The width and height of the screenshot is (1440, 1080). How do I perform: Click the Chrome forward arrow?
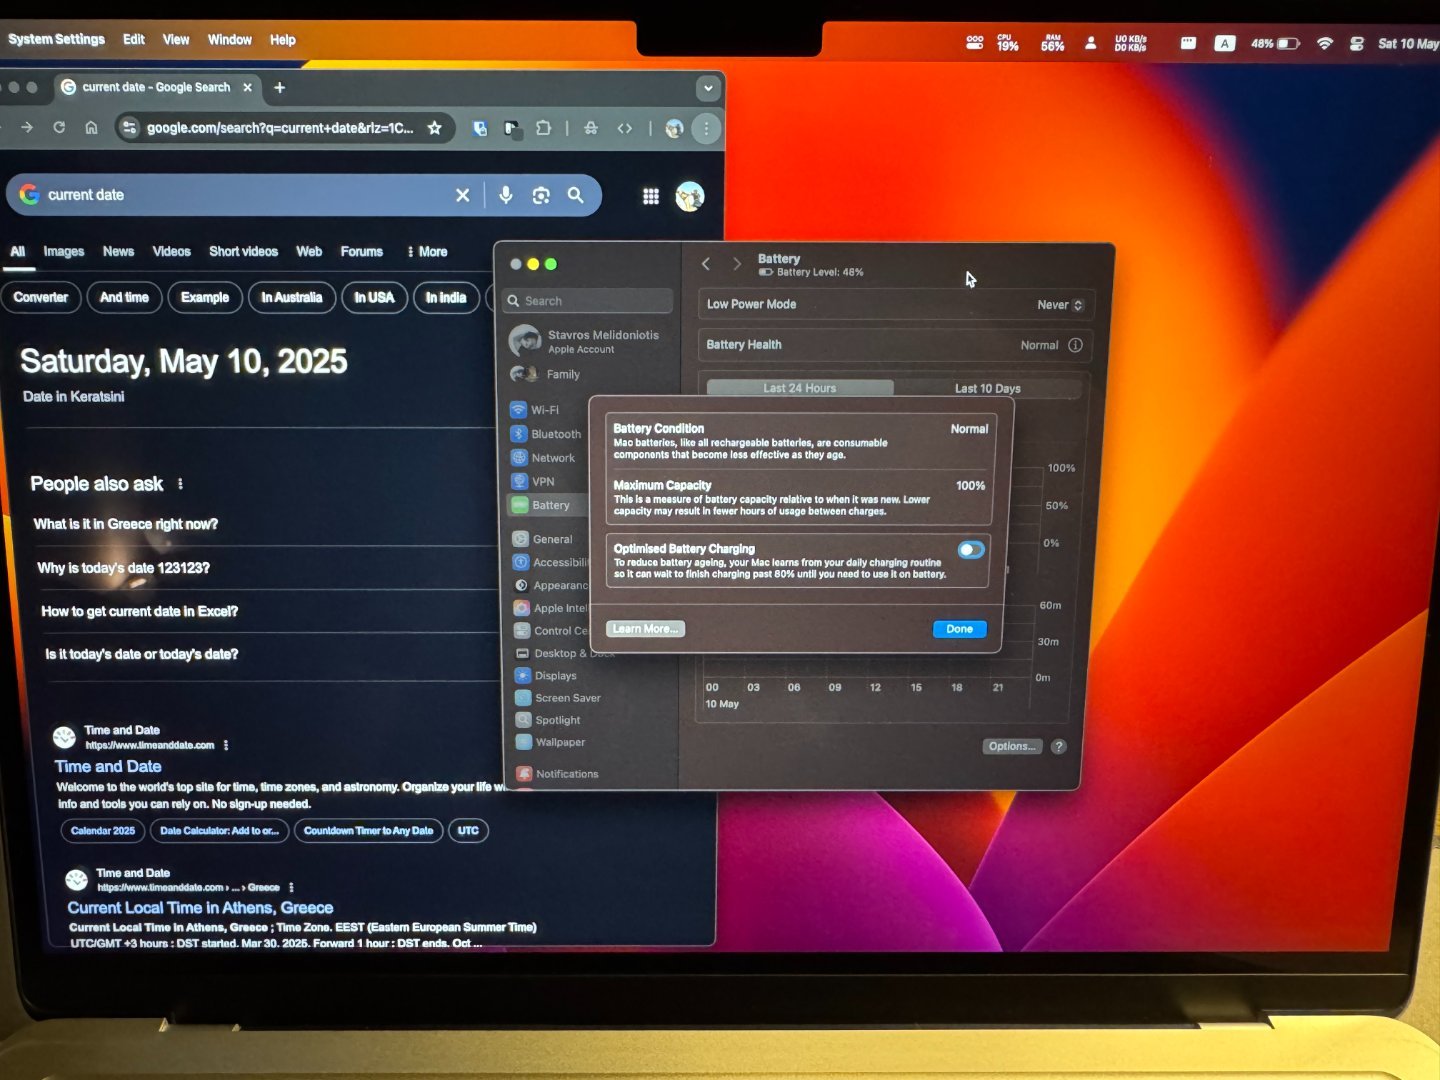tap(27, 127)
